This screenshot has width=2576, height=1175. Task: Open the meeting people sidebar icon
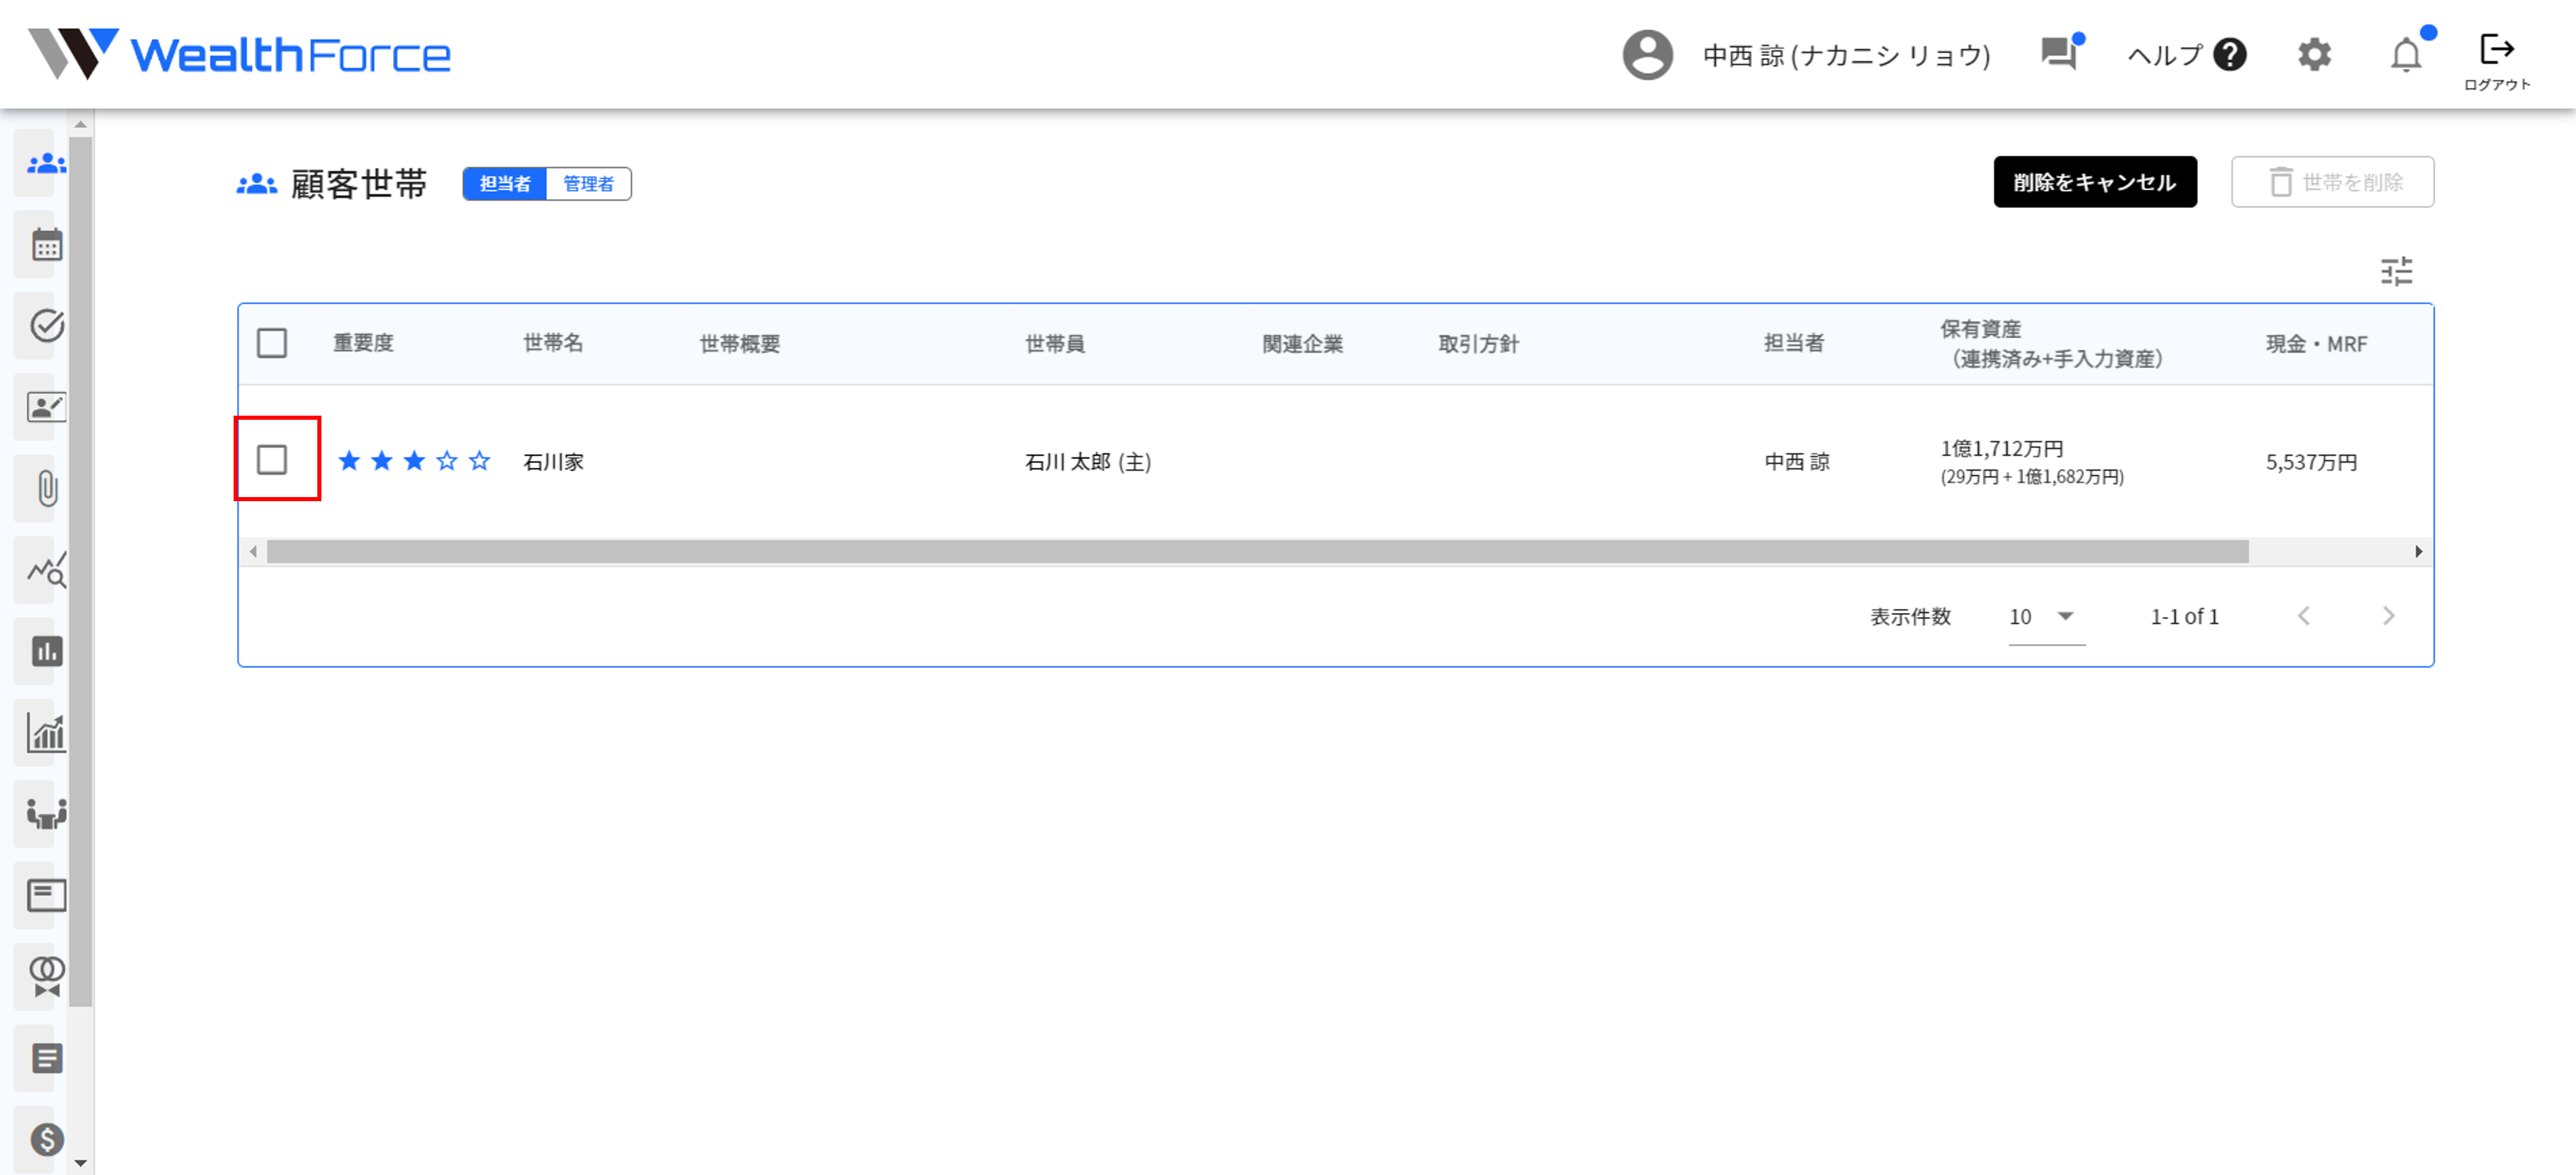46,815
